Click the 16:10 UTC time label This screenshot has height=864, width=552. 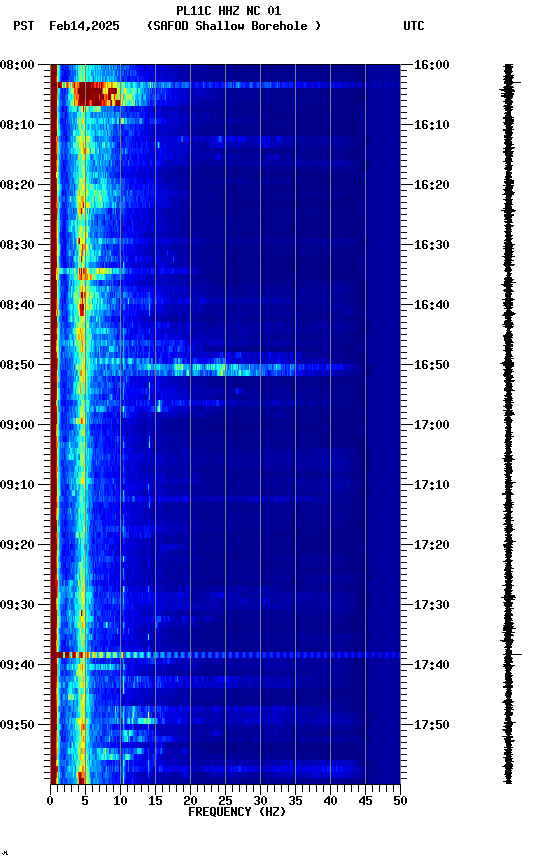pyautogui.click(x=432, y=125)
